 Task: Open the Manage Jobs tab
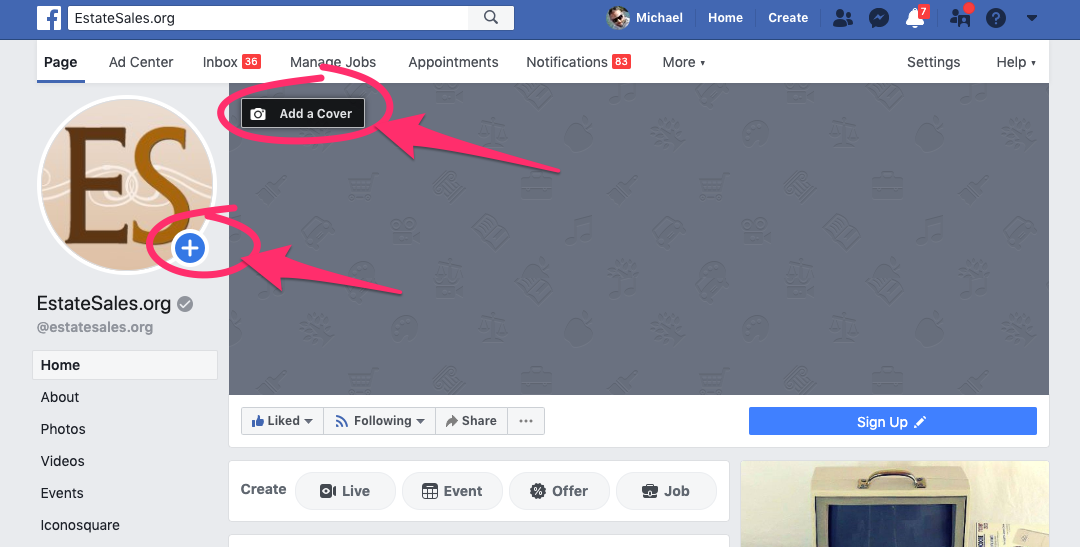point(333,62)
